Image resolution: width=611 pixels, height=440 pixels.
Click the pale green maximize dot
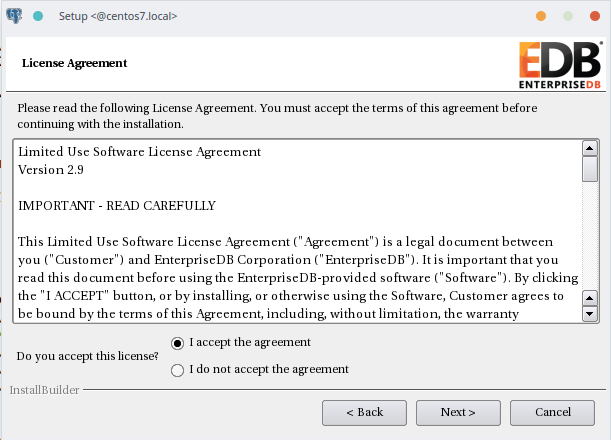tap(568, 16)
